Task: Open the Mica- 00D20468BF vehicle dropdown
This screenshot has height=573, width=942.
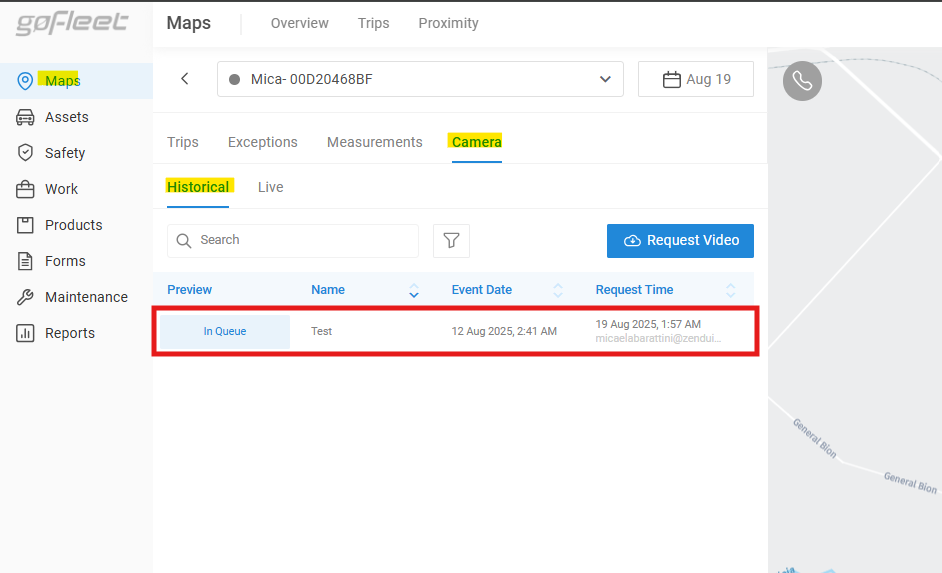Action: click(420, 79)
